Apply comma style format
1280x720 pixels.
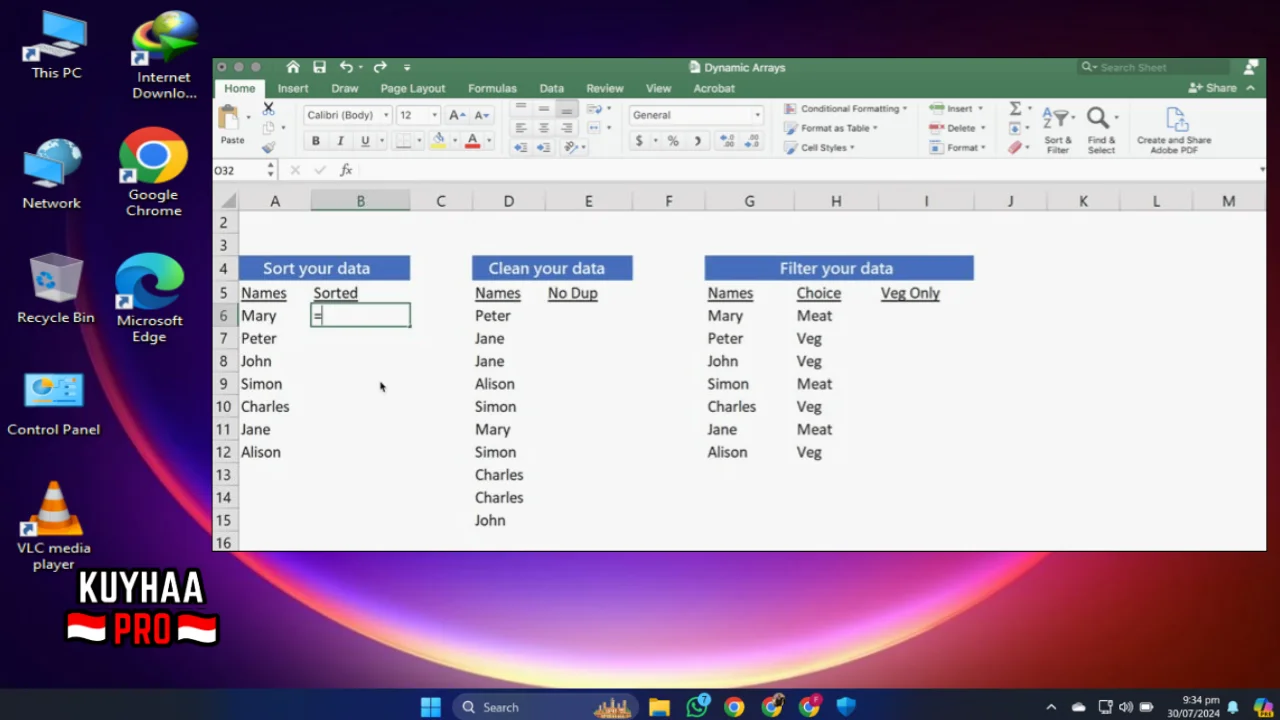pyautogui.click(x=697, y=141)
